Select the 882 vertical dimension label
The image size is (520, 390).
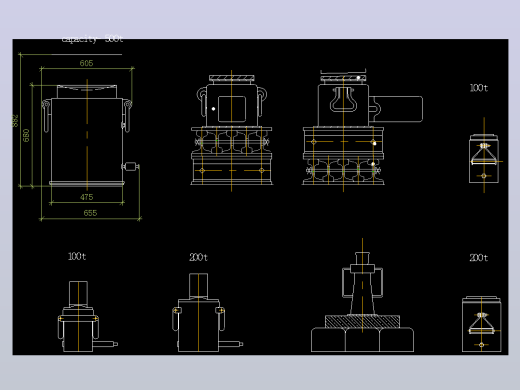pos(15,121)
